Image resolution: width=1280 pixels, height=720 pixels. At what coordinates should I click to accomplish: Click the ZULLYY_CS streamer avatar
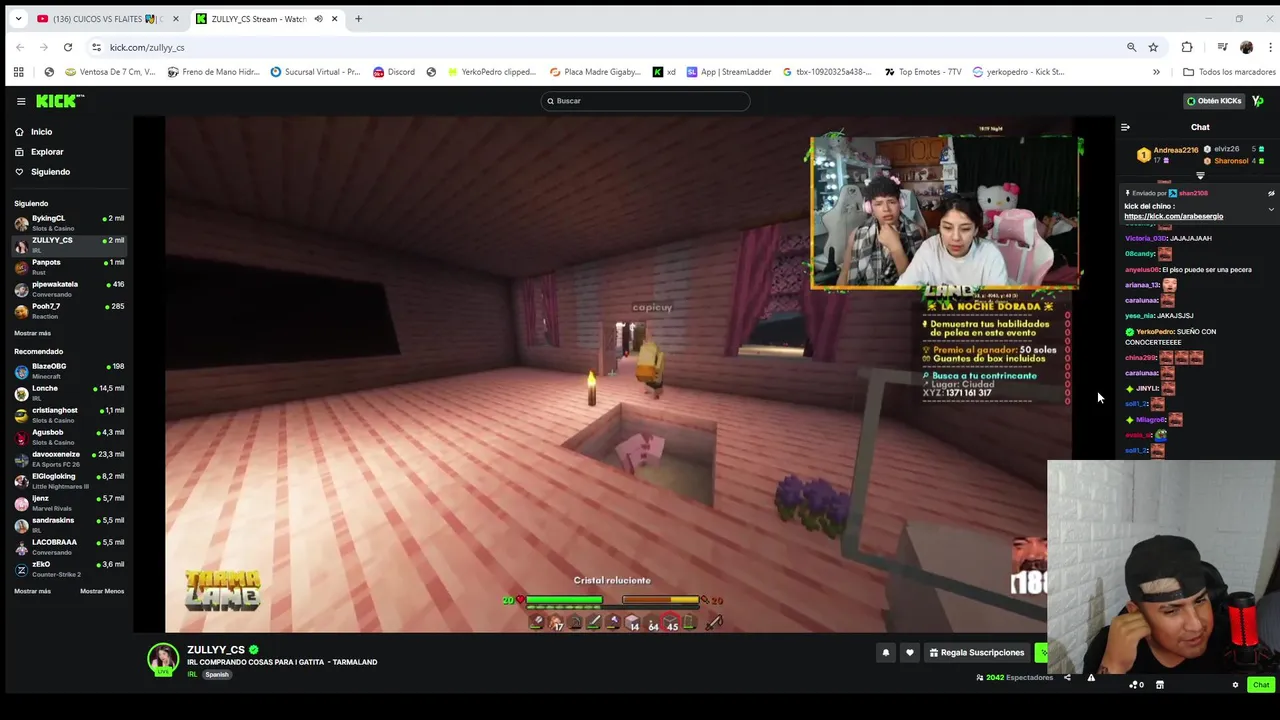coord(163,659)
